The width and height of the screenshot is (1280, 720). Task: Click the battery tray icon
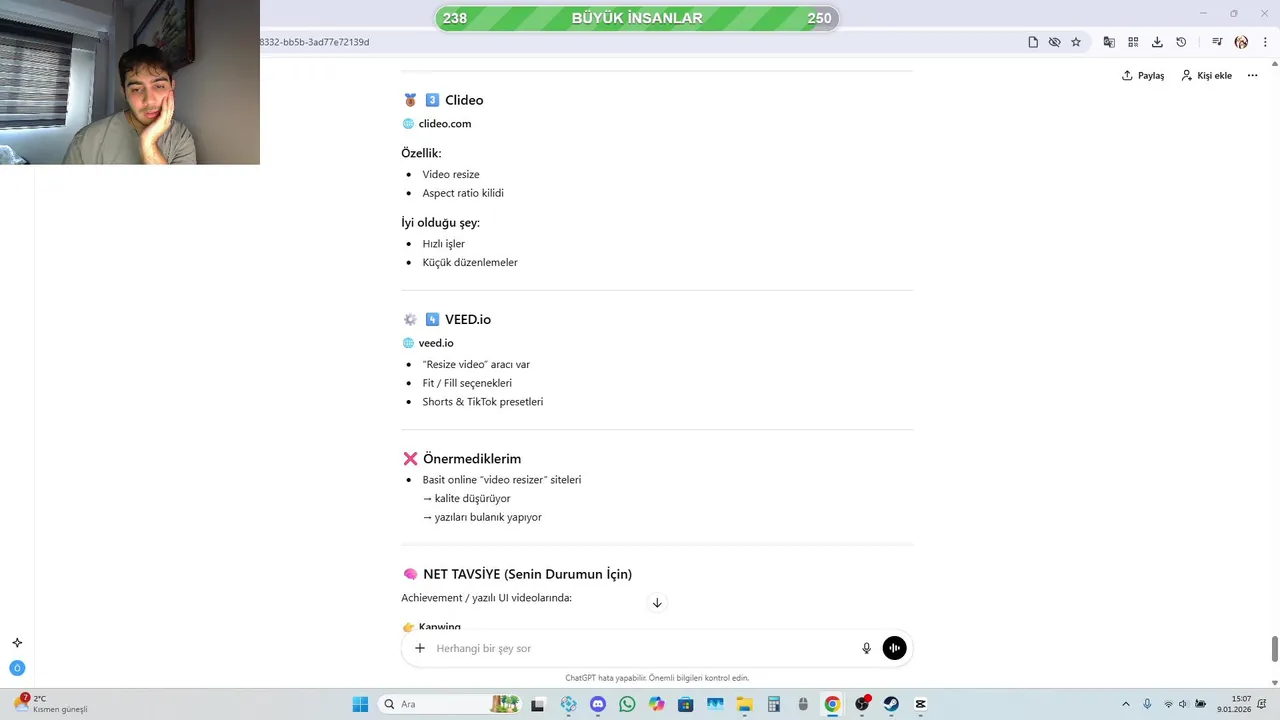coord(1200,704)
